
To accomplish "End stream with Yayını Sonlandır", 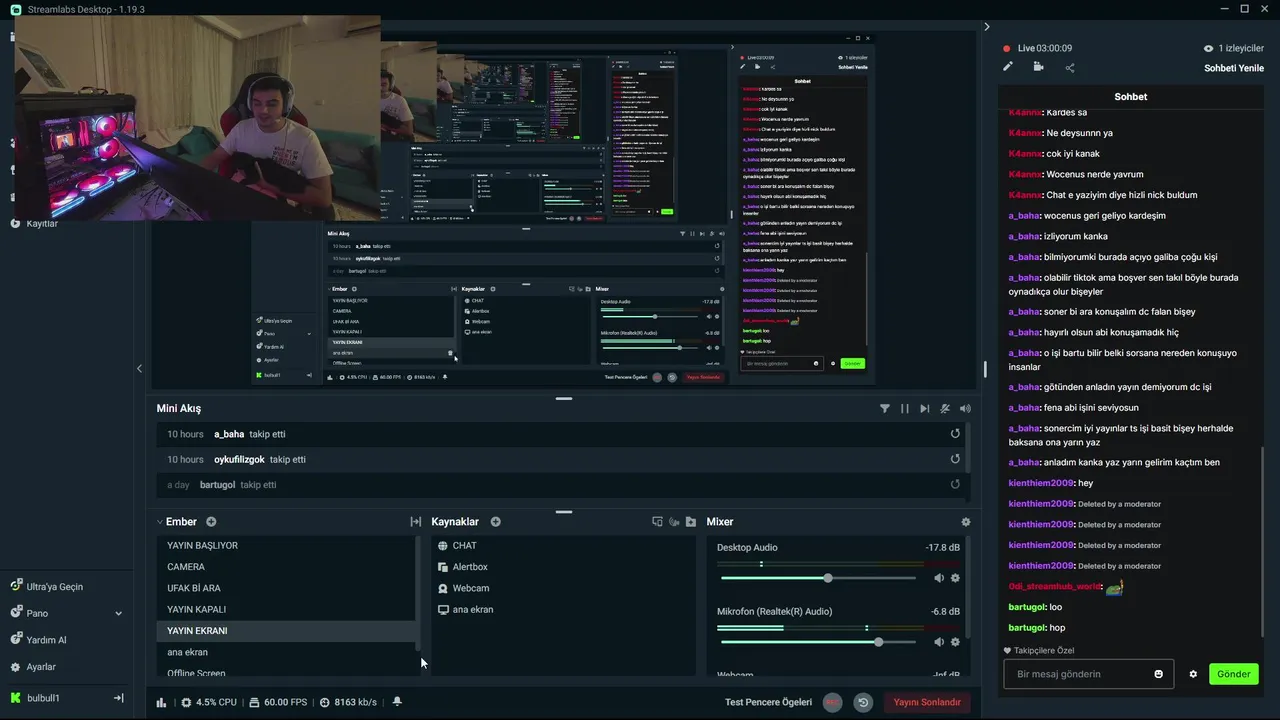I will (927, 702).
